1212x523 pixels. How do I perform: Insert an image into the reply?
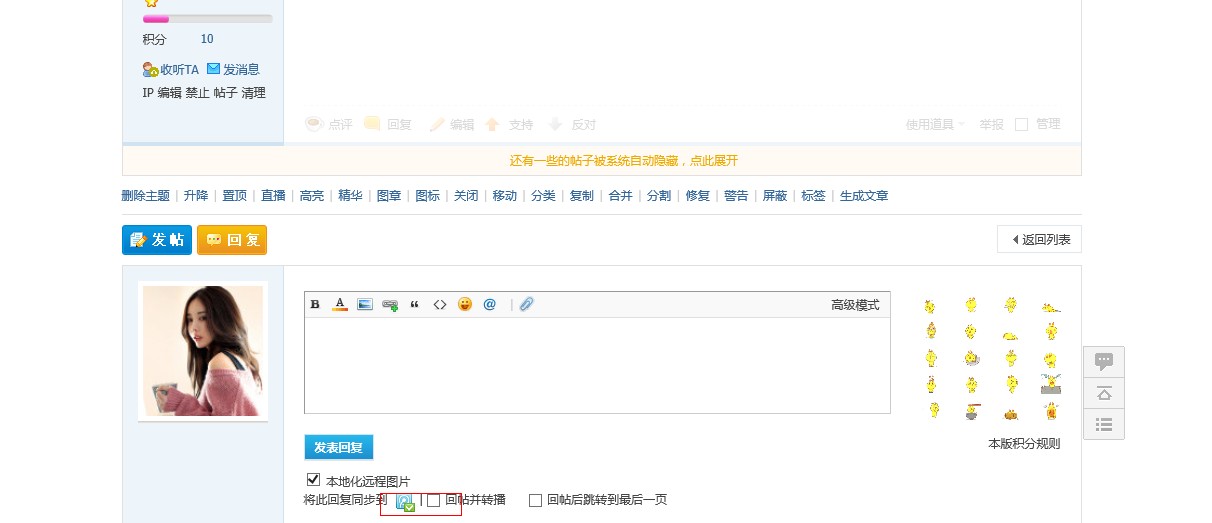click(x=365, y=304)
